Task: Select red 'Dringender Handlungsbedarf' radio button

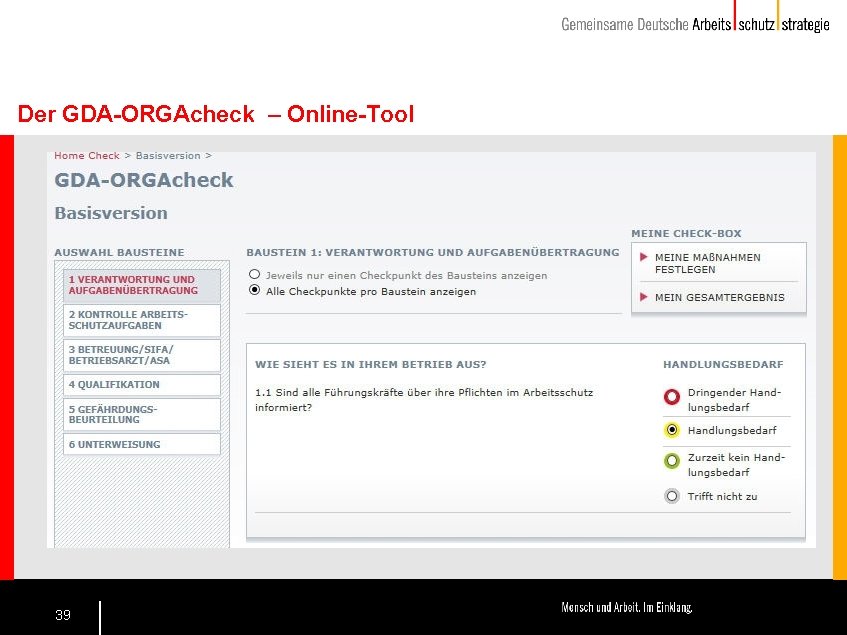Action: click(x=671, y=397)
